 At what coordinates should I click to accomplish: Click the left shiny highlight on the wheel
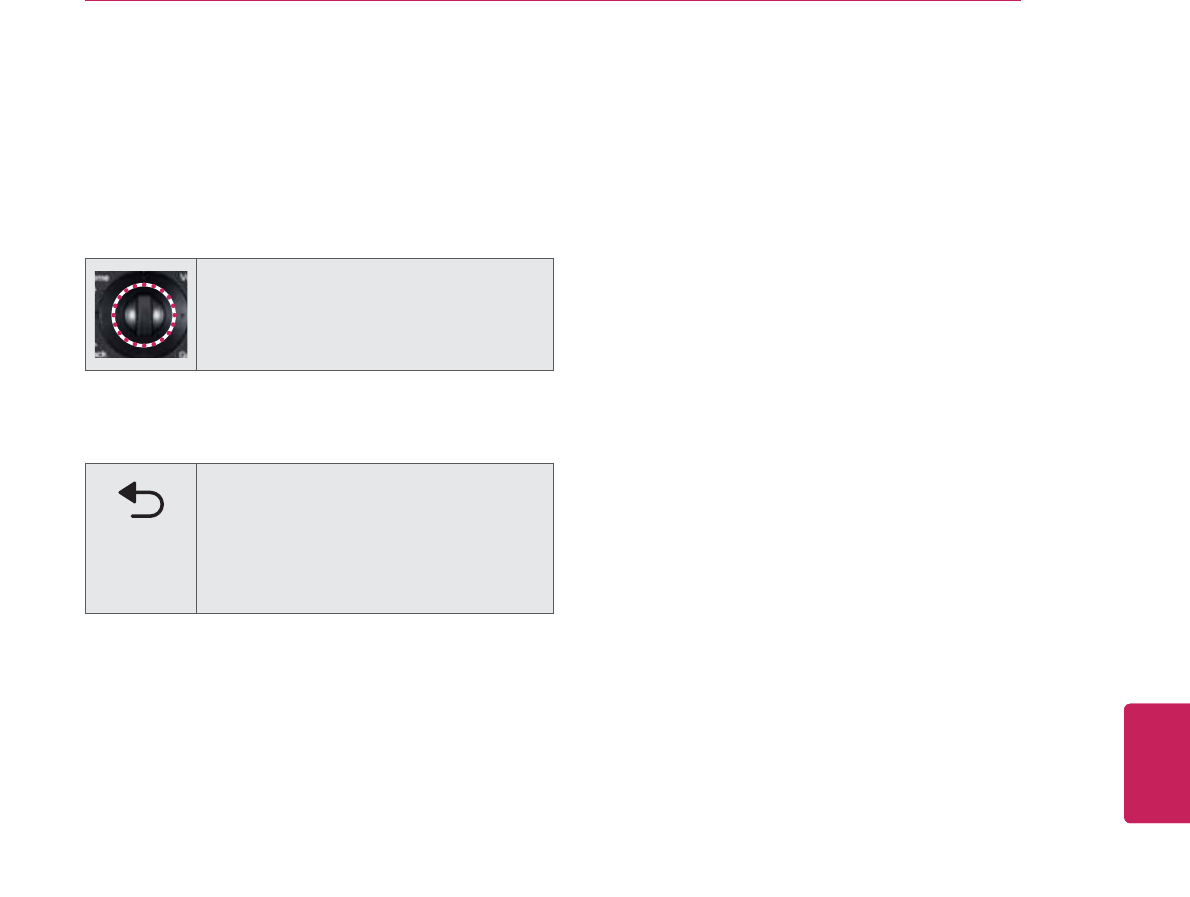[131, 314]
